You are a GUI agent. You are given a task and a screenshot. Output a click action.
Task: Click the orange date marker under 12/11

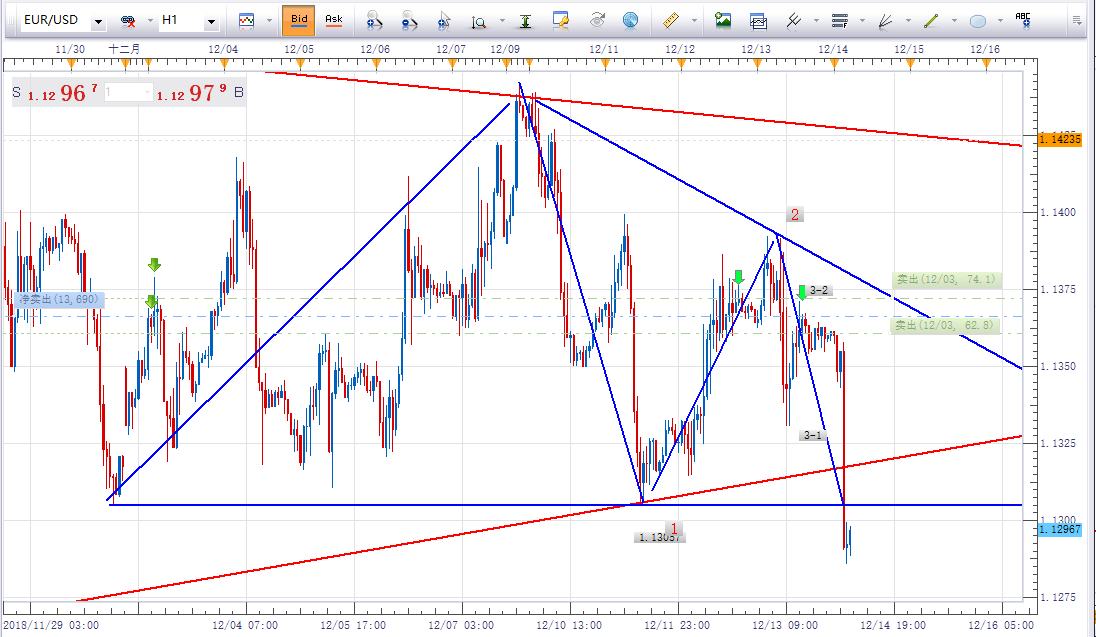point(605,64)
